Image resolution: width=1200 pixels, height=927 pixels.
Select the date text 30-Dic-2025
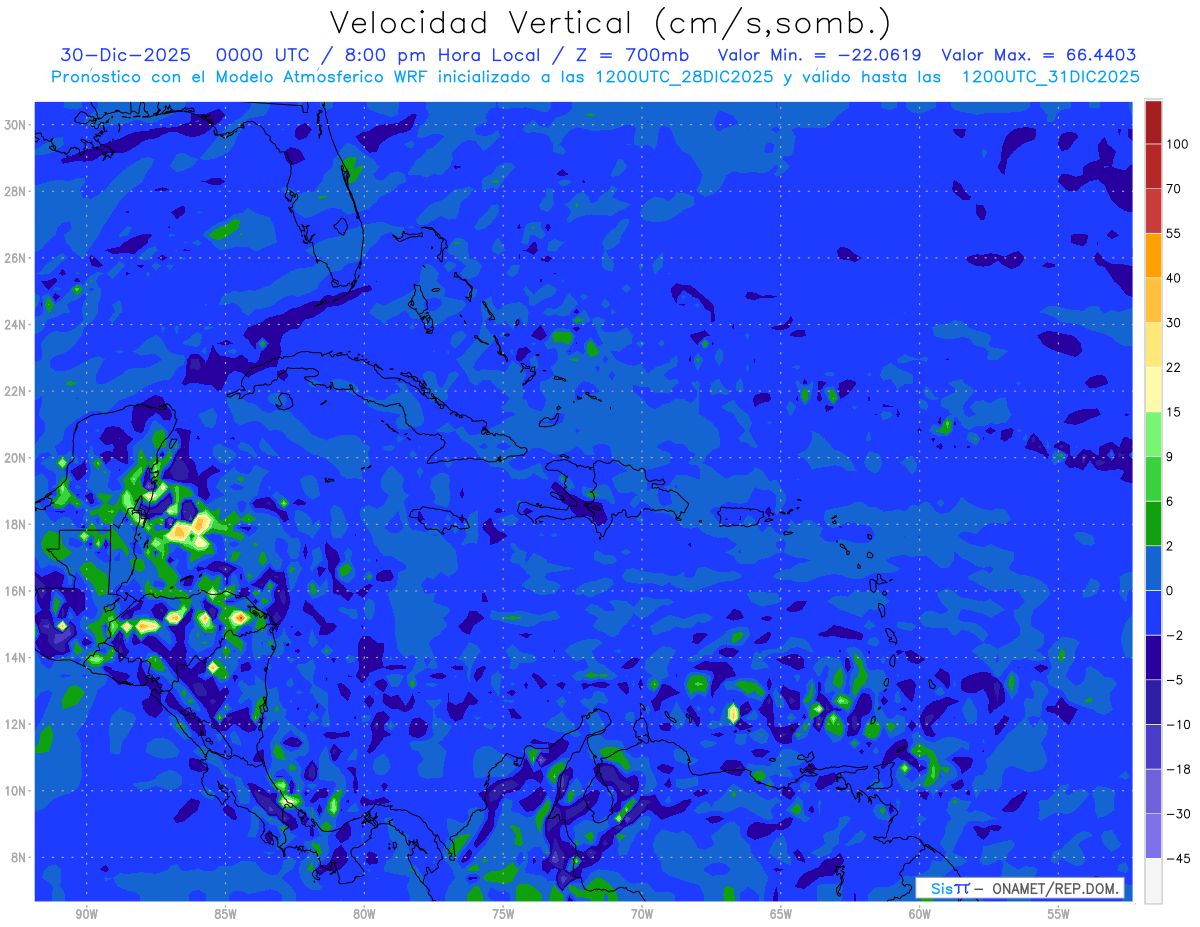click(125, 55)
